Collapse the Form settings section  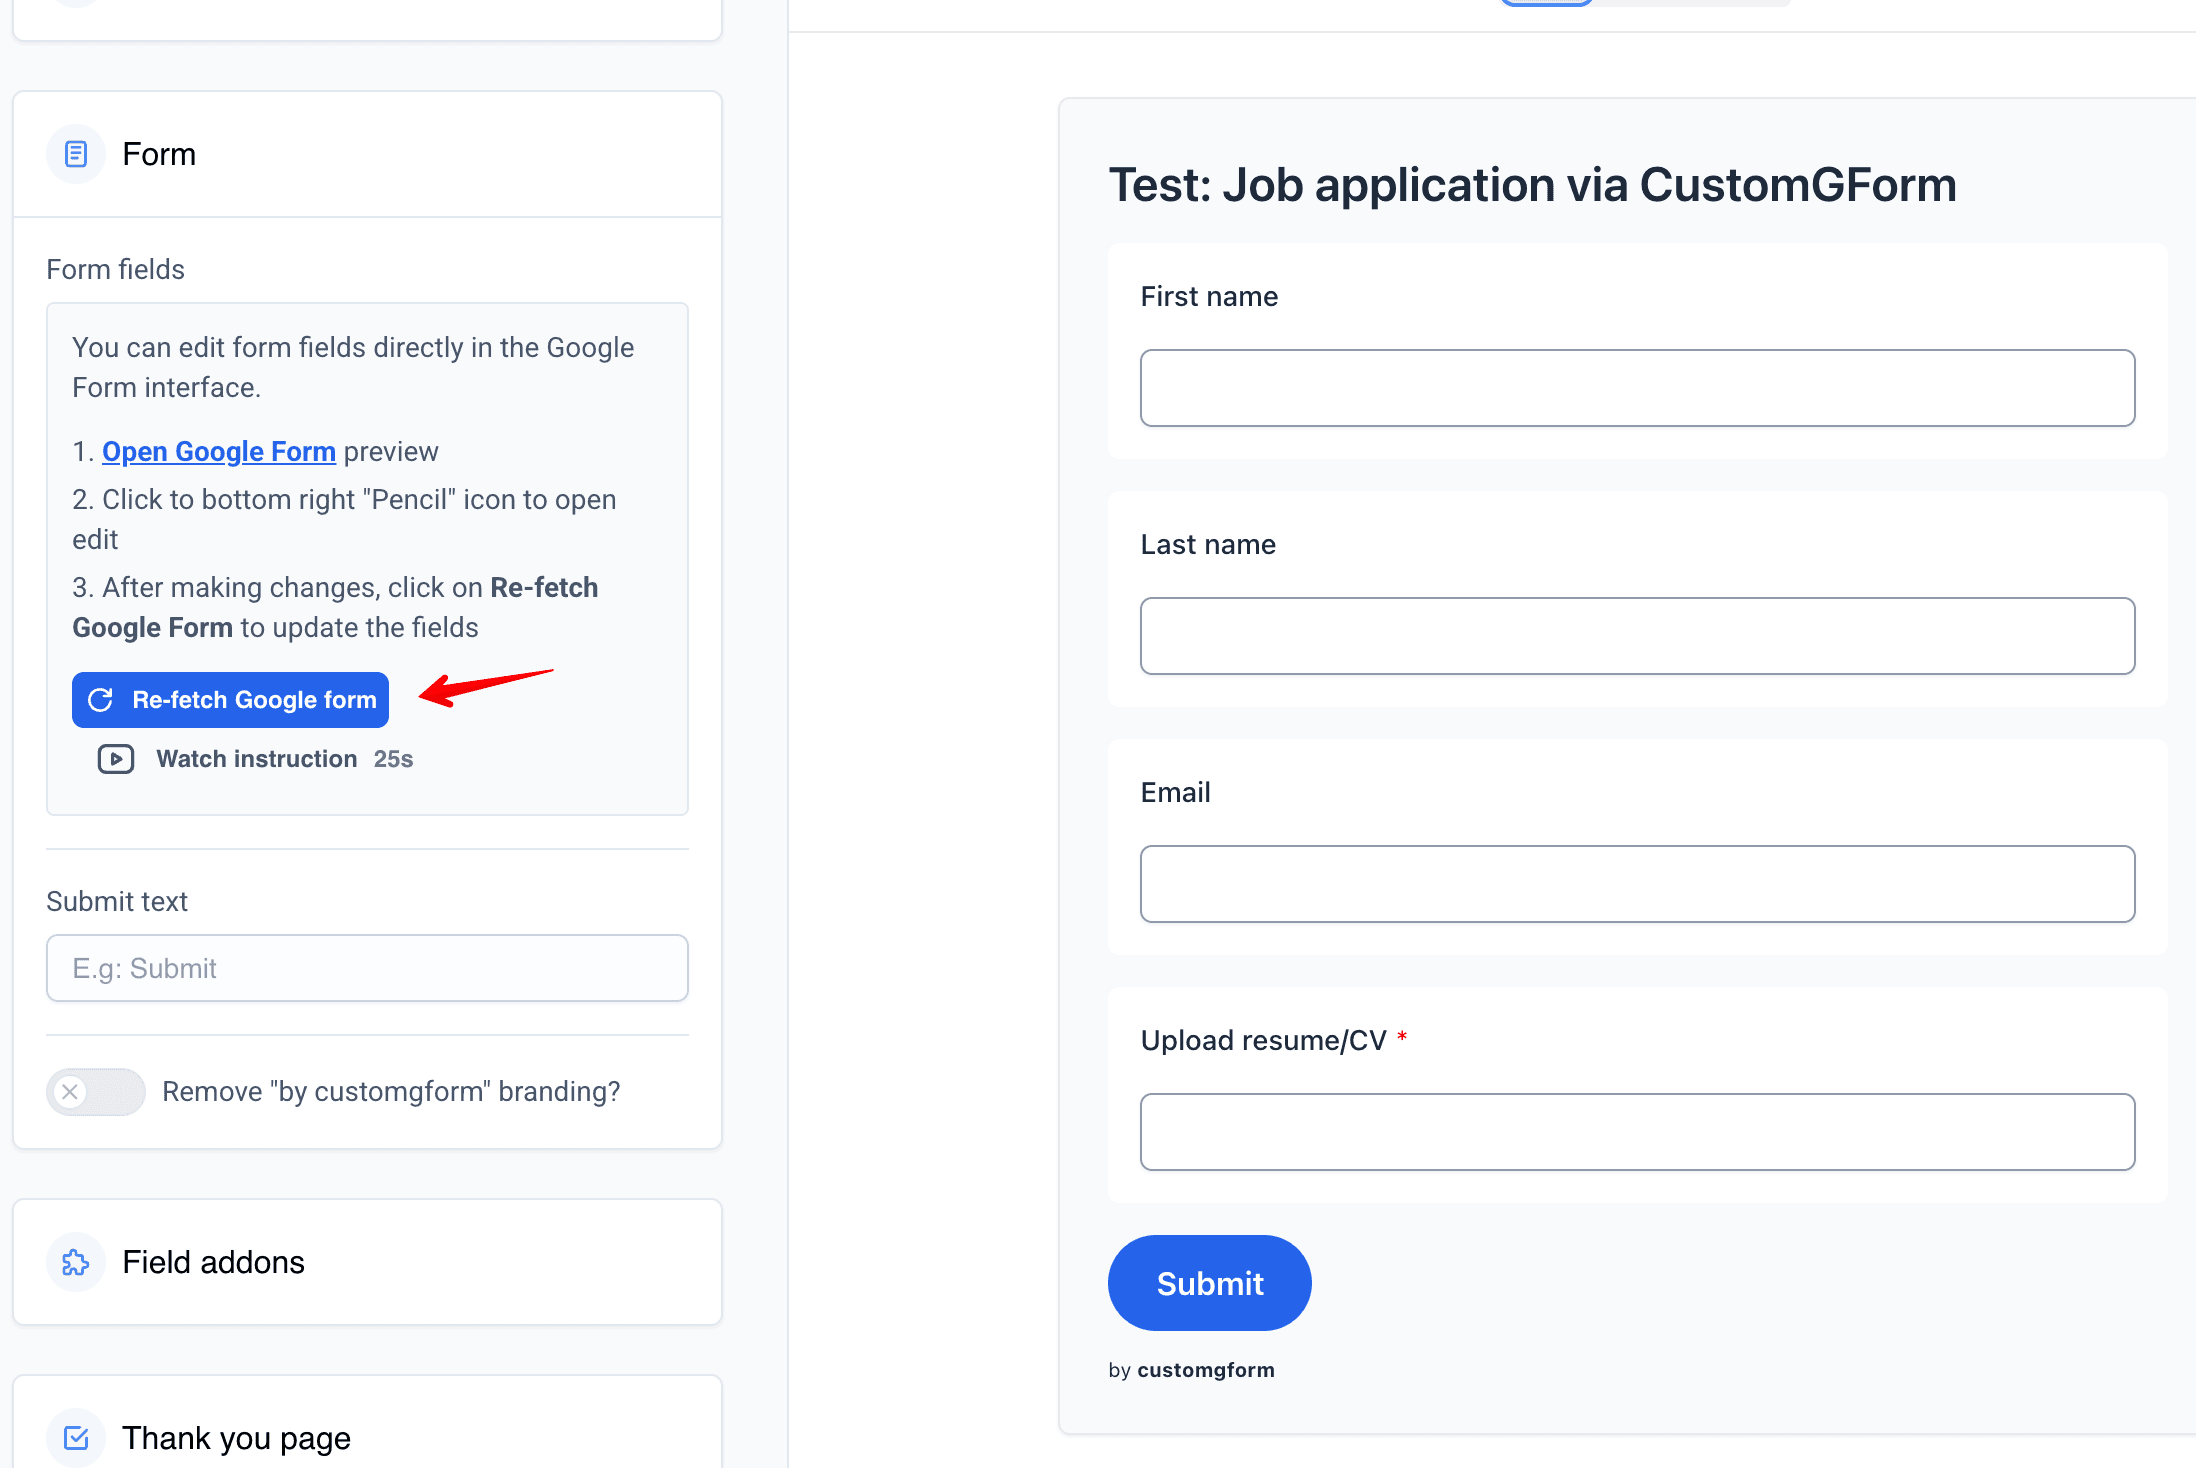pyautogui.click(x=367, y=154)
